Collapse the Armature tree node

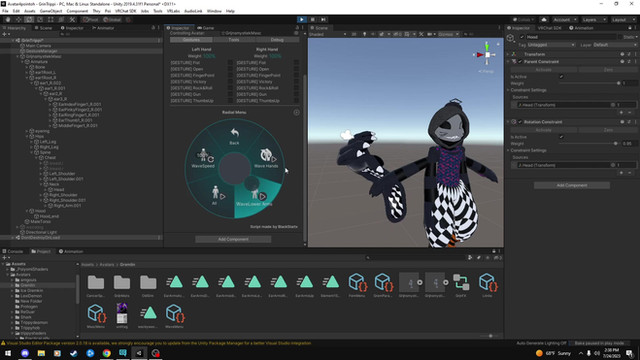pyautogui.click(x=22, y=62)
